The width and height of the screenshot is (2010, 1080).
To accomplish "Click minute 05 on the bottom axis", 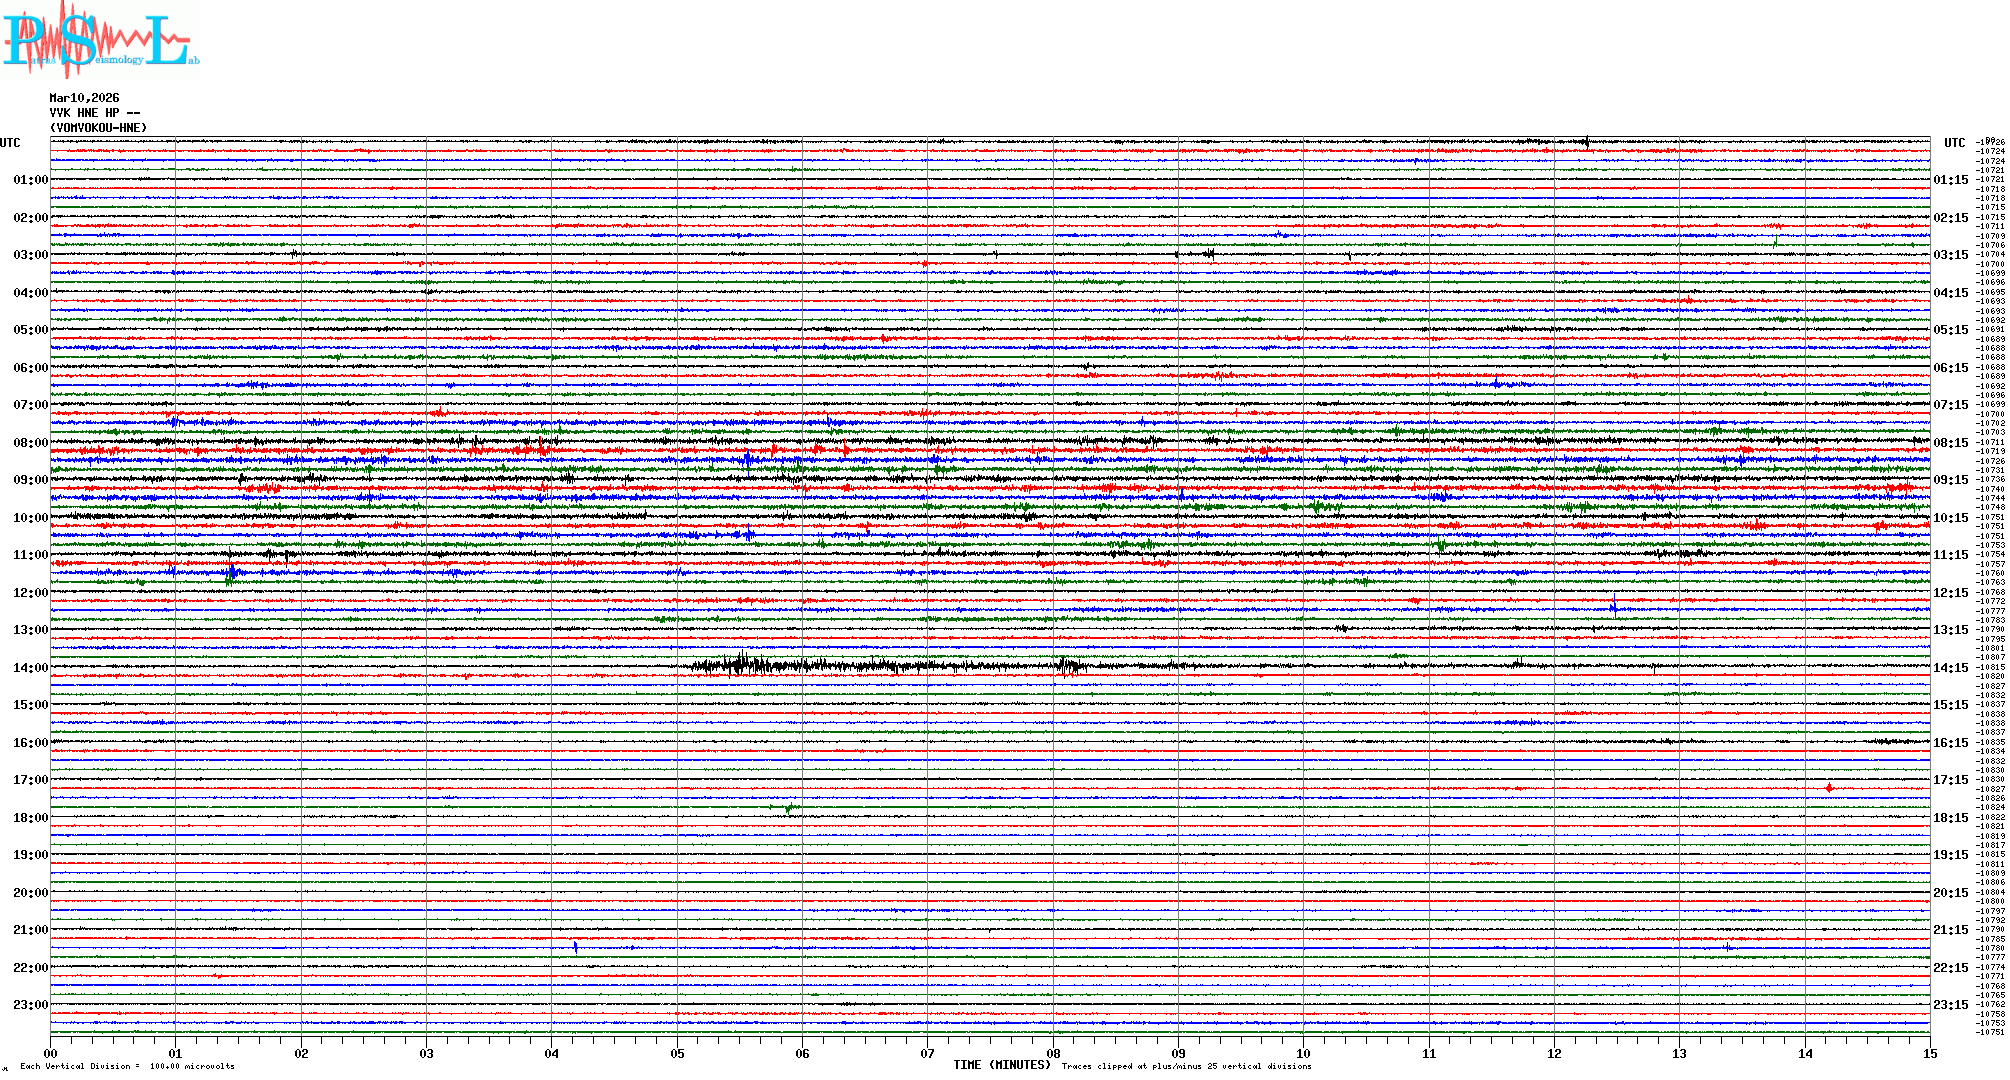I will (x=677, y=1053).
